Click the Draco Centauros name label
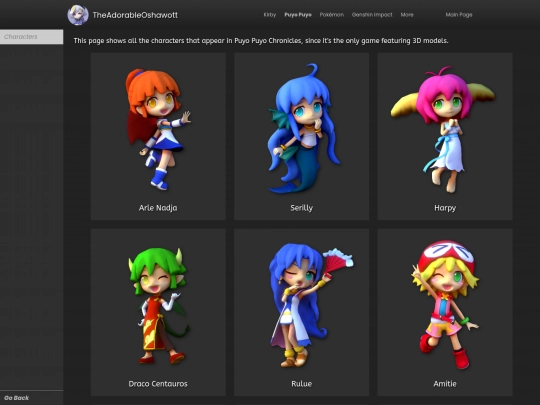540x405 pixels. tap(158, 384)
